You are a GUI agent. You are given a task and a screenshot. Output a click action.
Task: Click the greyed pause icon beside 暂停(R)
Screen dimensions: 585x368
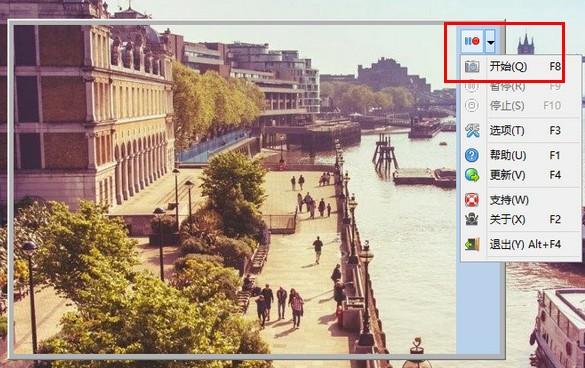click(472, 87)
